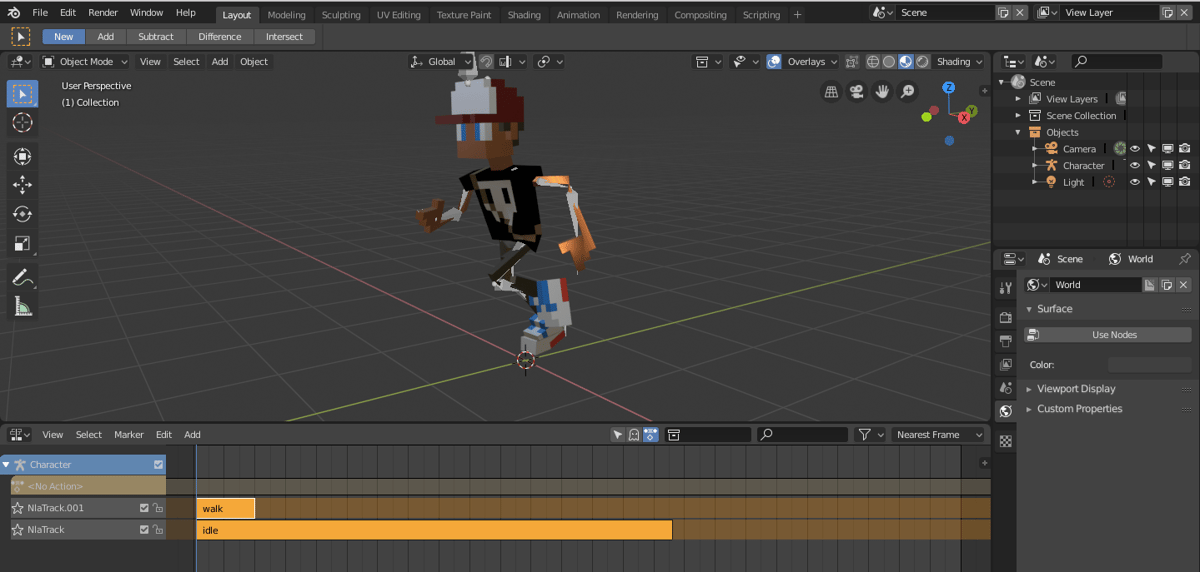Unlink the World datablock
The width and height of the screenshot is (1200, 572).
[1184, 285]
